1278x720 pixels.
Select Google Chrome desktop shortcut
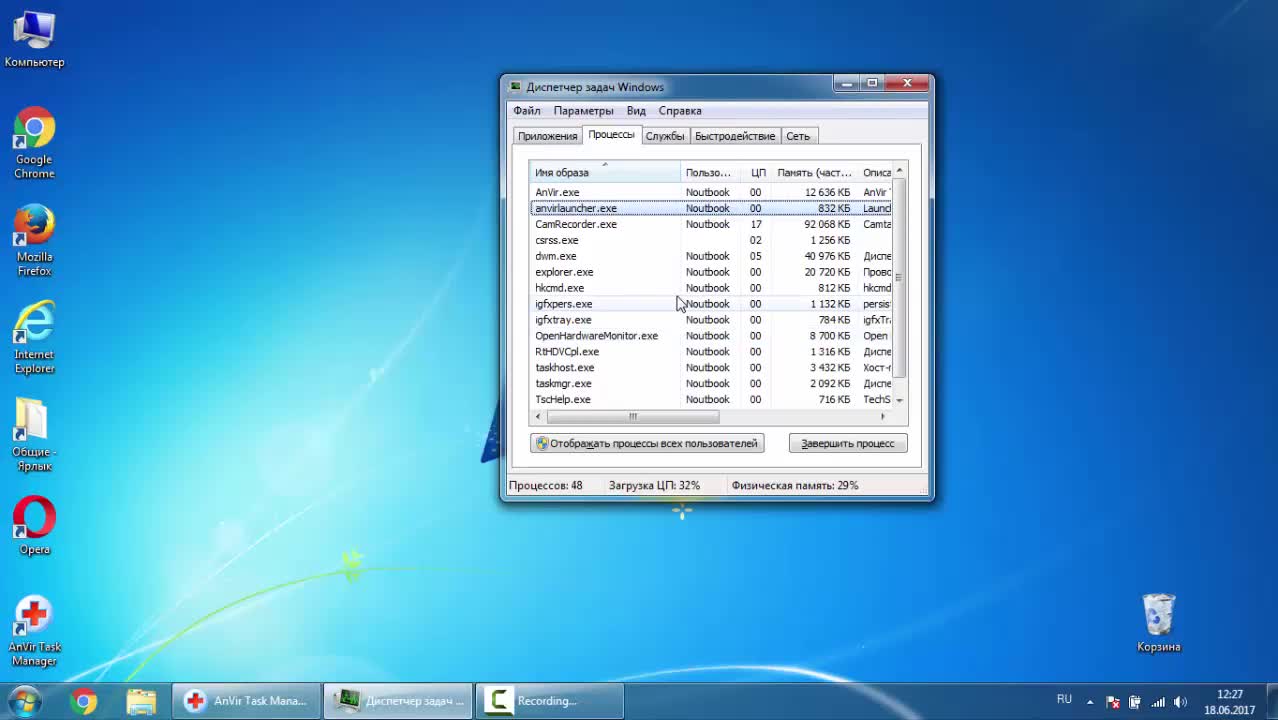(x=34, y=143)
